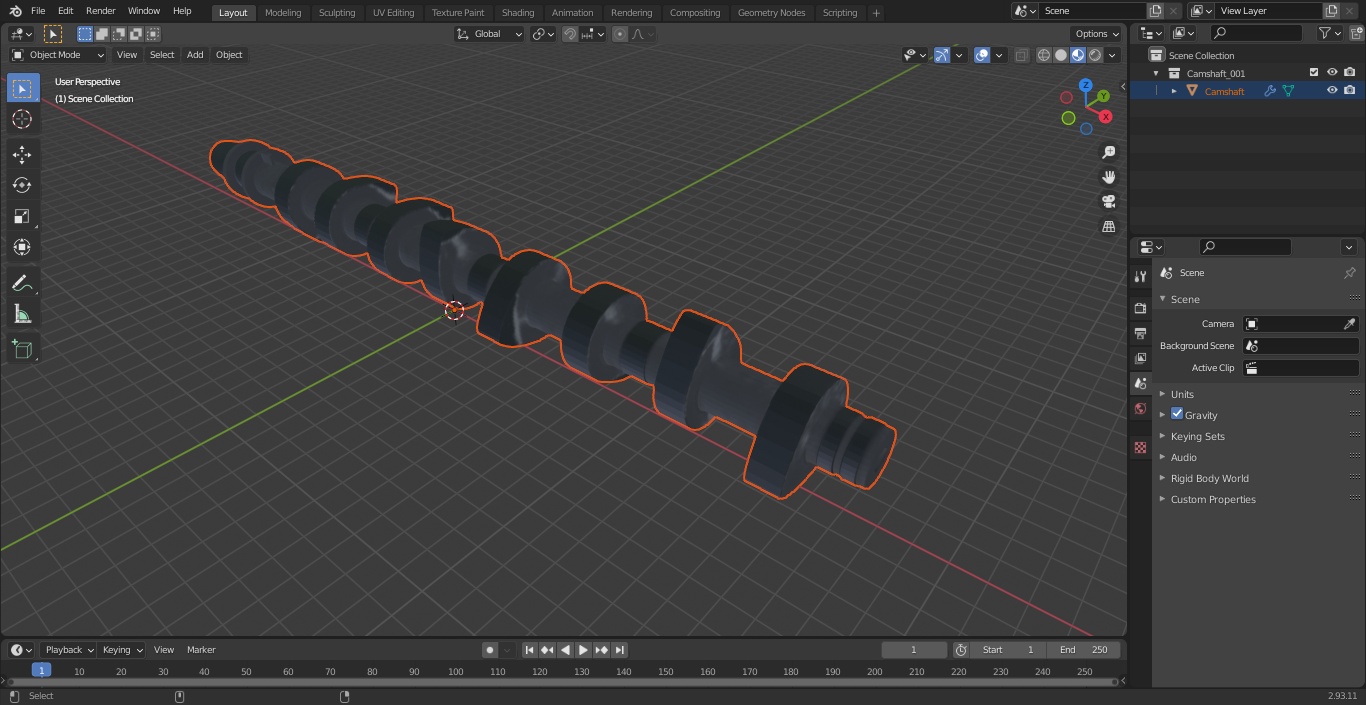Click the auto keying record button
This screenshot has width=1366, height=705.
click(490, 650)
